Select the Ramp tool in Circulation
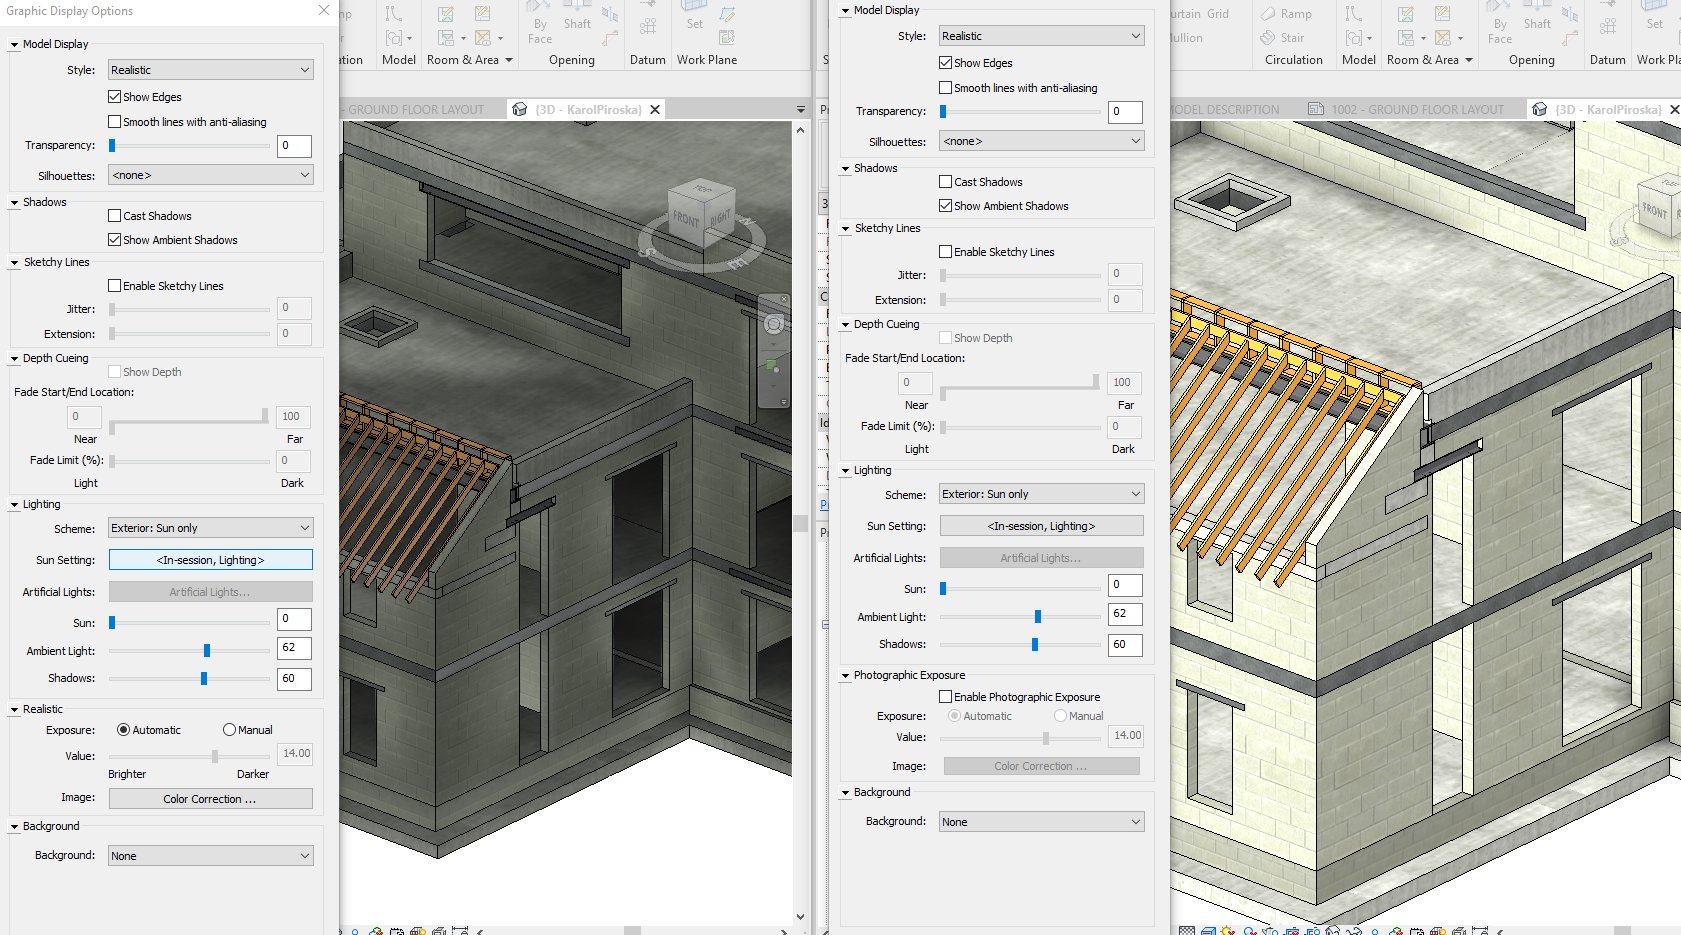The image size is (1681, 935). coord(1286,14)
